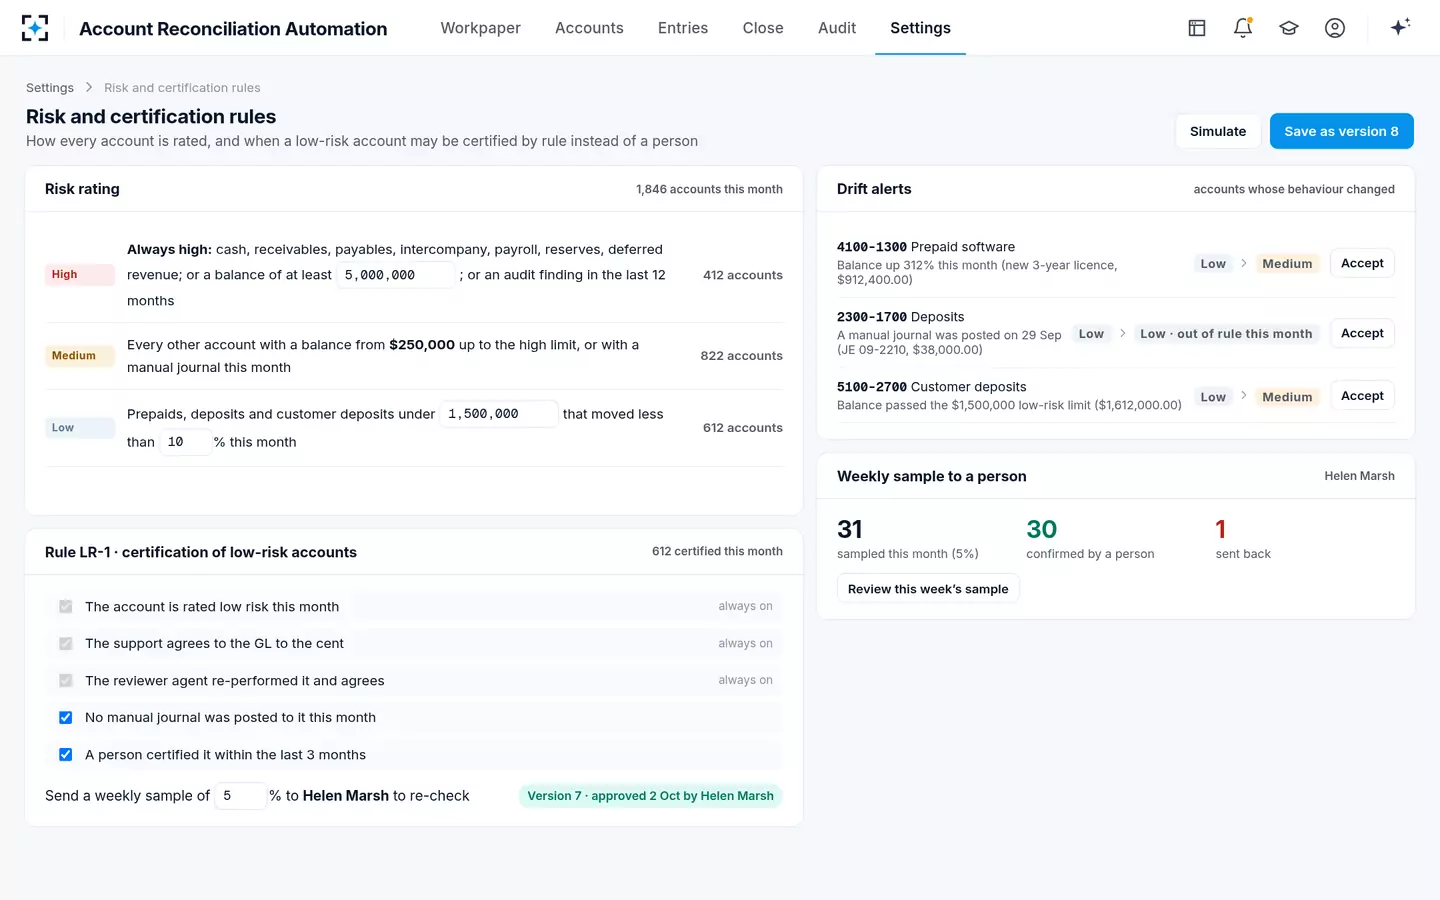Review this week's sample
Screen dimensions: 1440x900
(x=928, y=589)
